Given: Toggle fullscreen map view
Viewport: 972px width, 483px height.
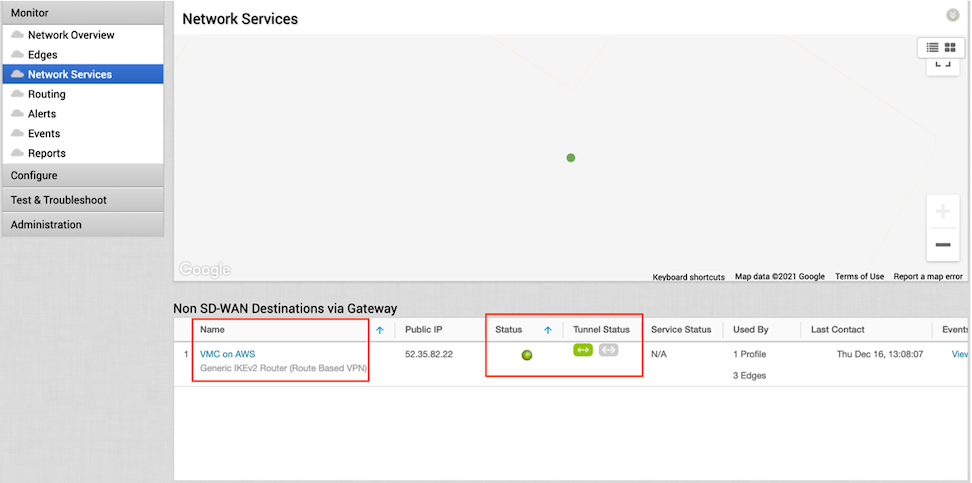Looking at the screenshot, I should coord(942,64).
